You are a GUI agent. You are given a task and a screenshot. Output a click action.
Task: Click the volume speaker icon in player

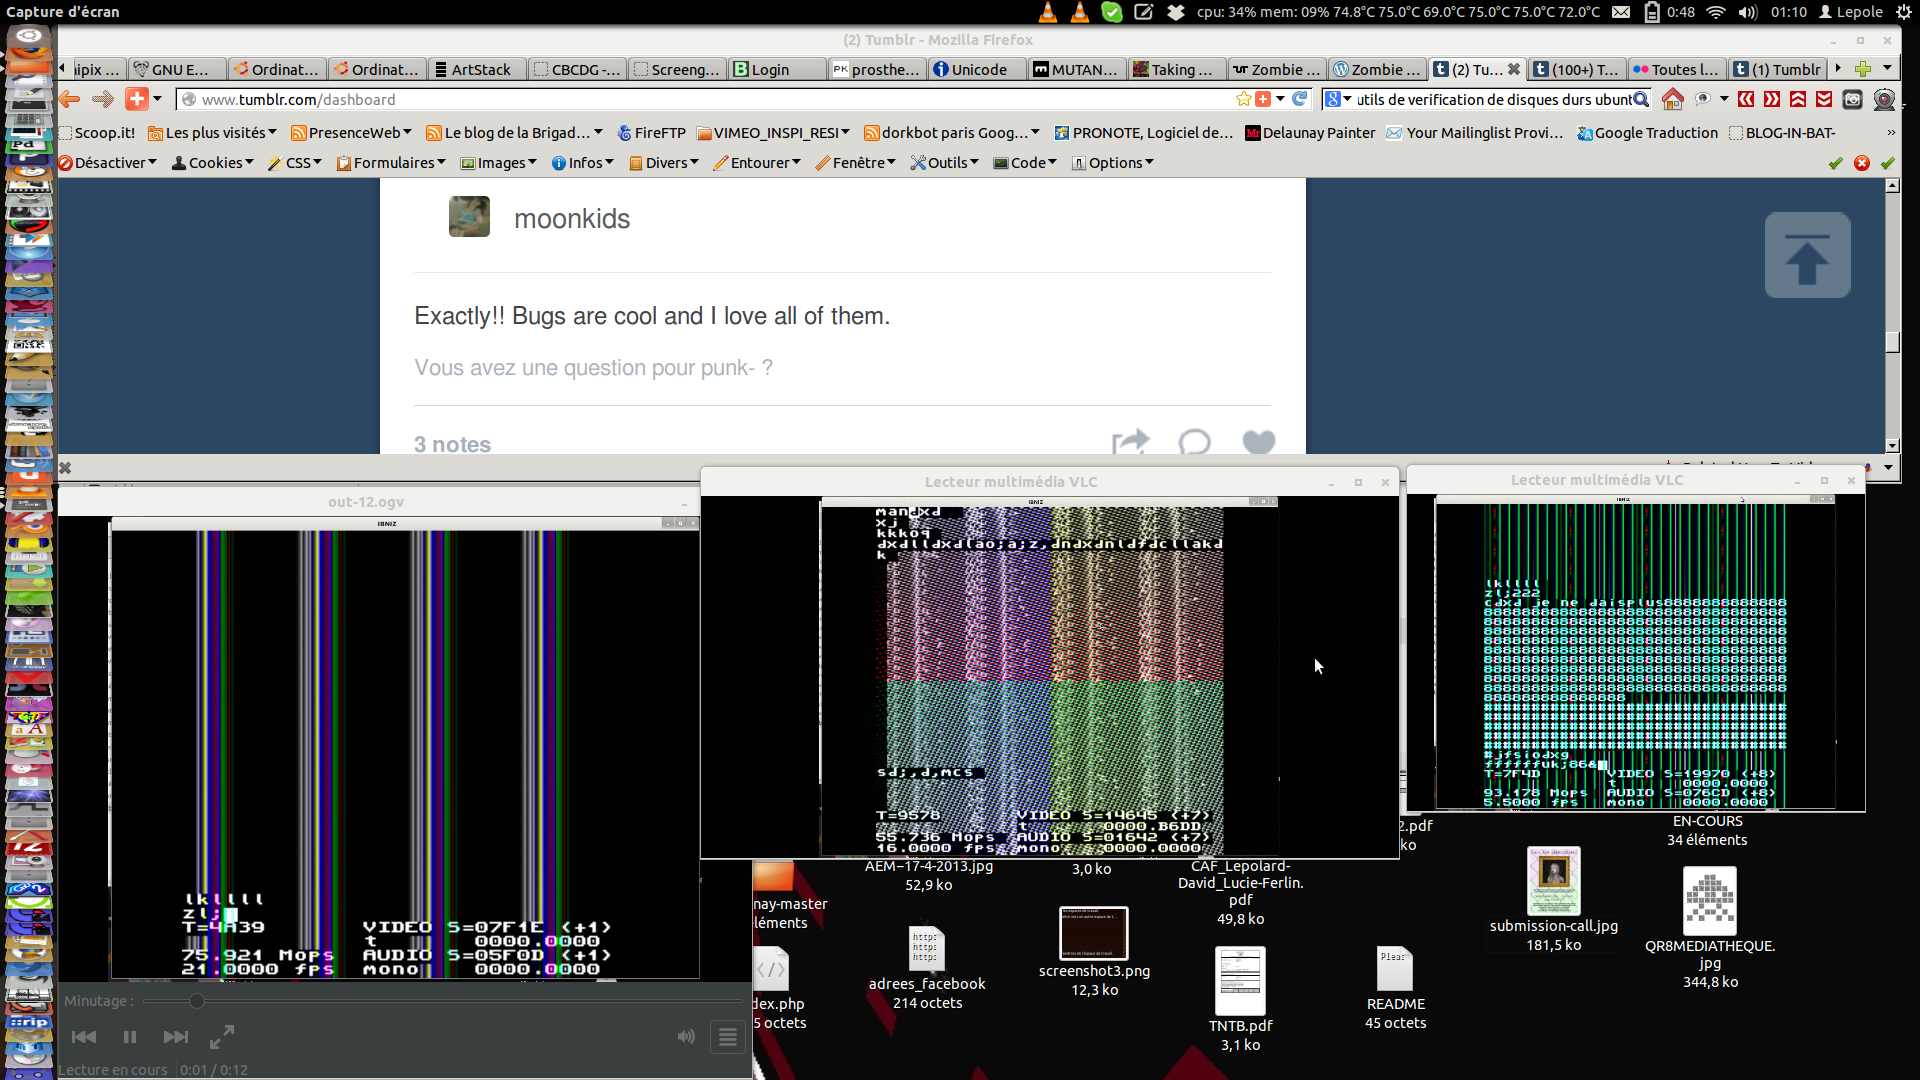(x=686, y=1037)
